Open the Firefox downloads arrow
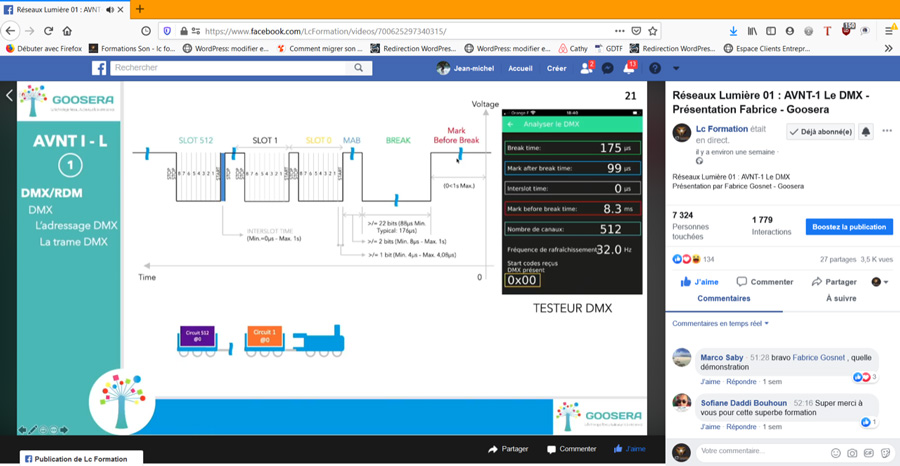This screenshot has width=900, height=466. pyautogui.click(x=733, y=31)
